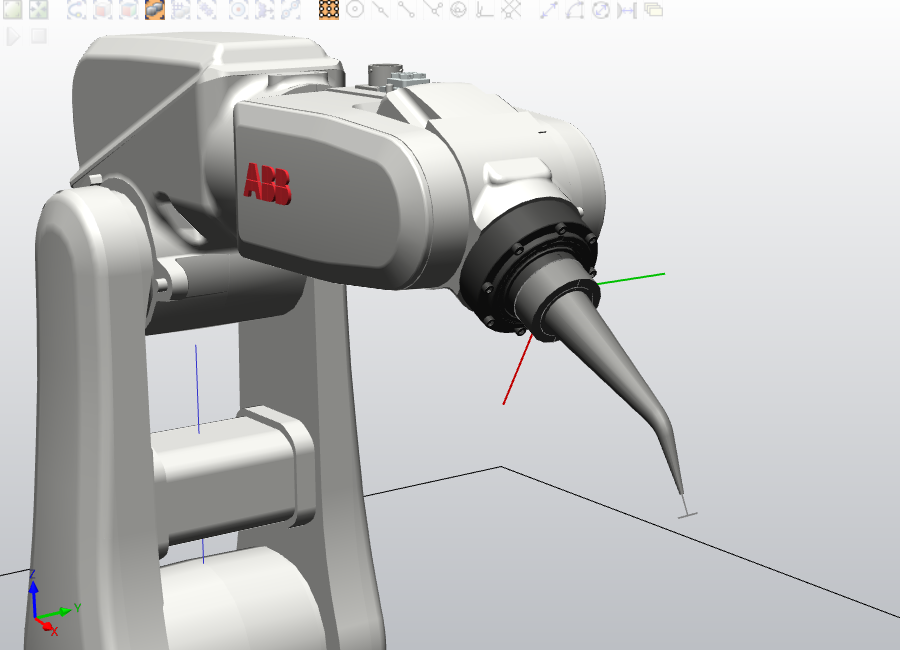Select the Target/Frame Selection icon
This screenshot has height=650, width=900.
click(x=238, y=9)
